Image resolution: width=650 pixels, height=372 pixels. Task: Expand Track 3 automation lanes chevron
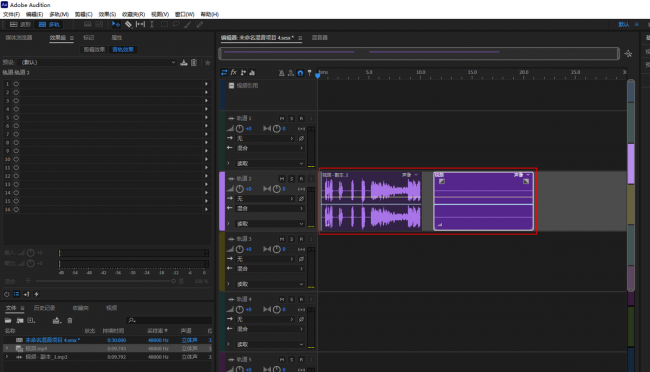(x=228, y=284)
